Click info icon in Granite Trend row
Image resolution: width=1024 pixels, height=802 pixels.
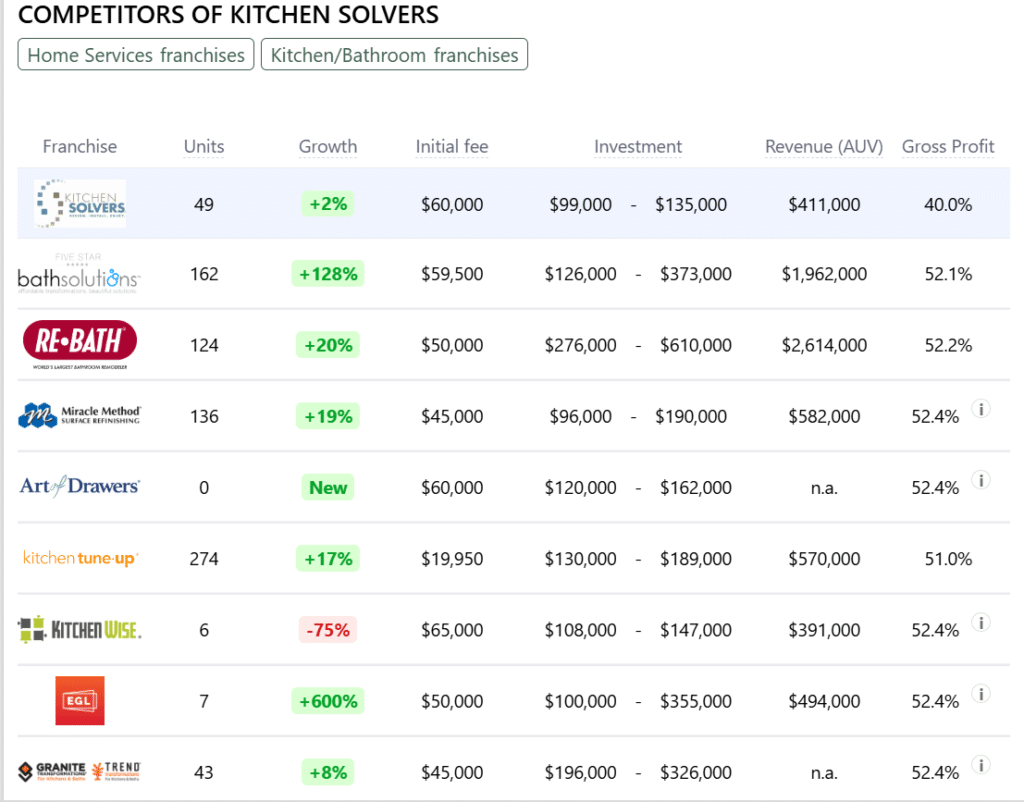pos(980,765)
